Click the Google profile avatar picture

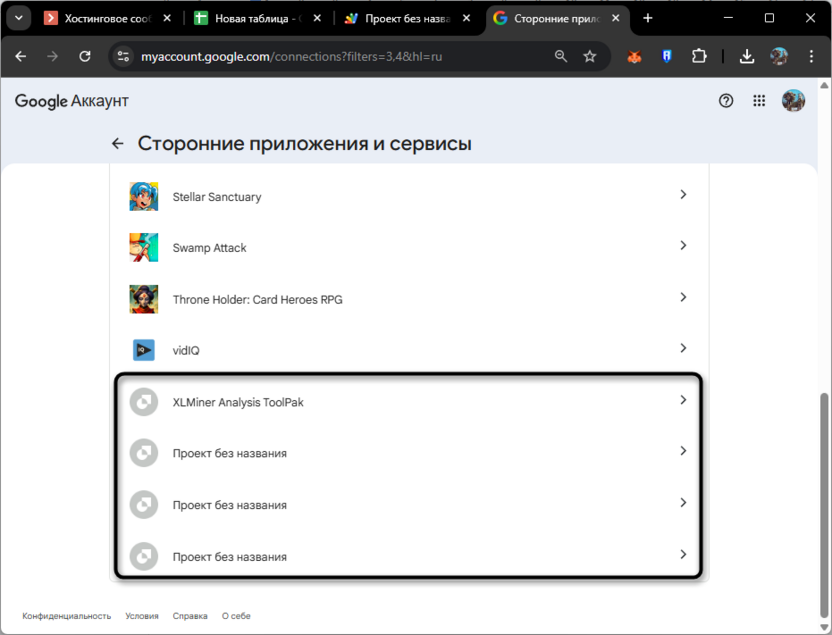pyautogui.click(x=792, y=100)
